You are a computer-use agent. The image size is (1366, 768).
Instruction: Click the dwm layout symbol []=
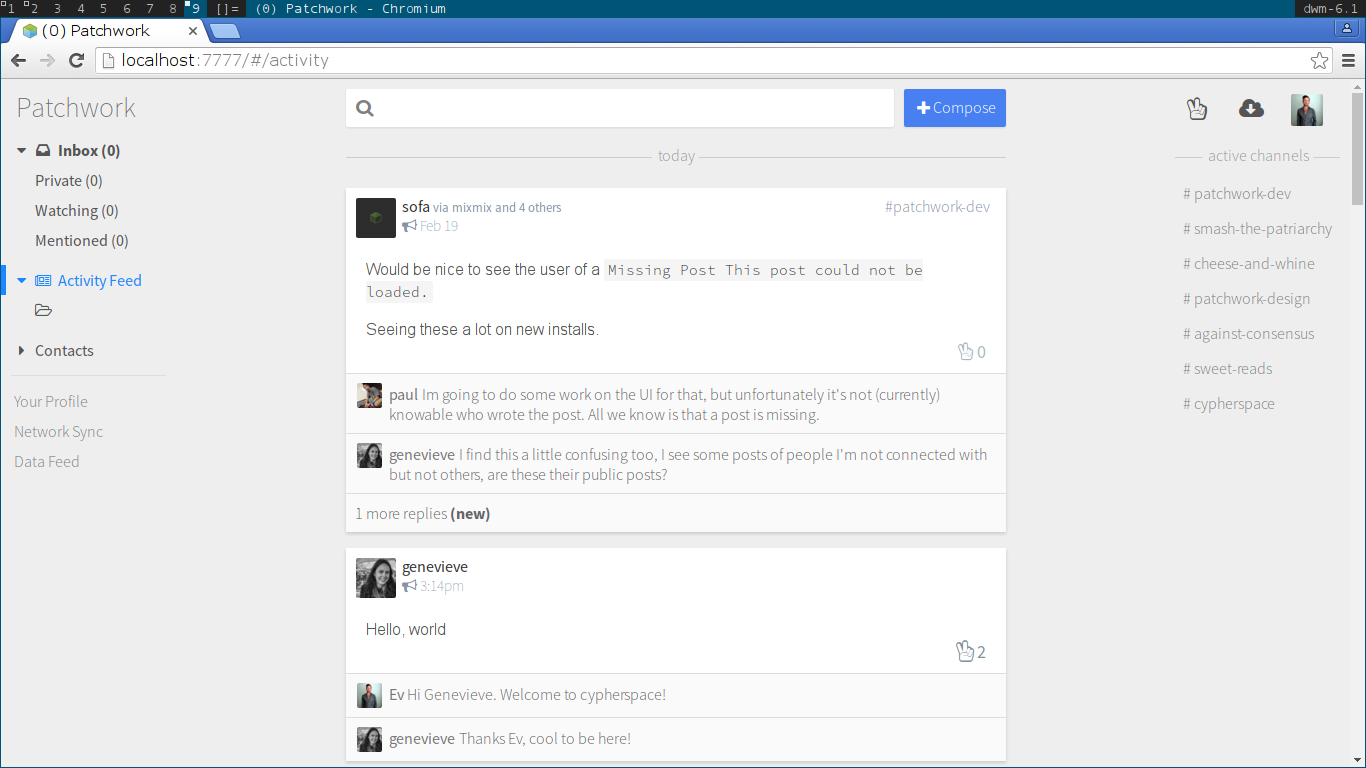227,8
